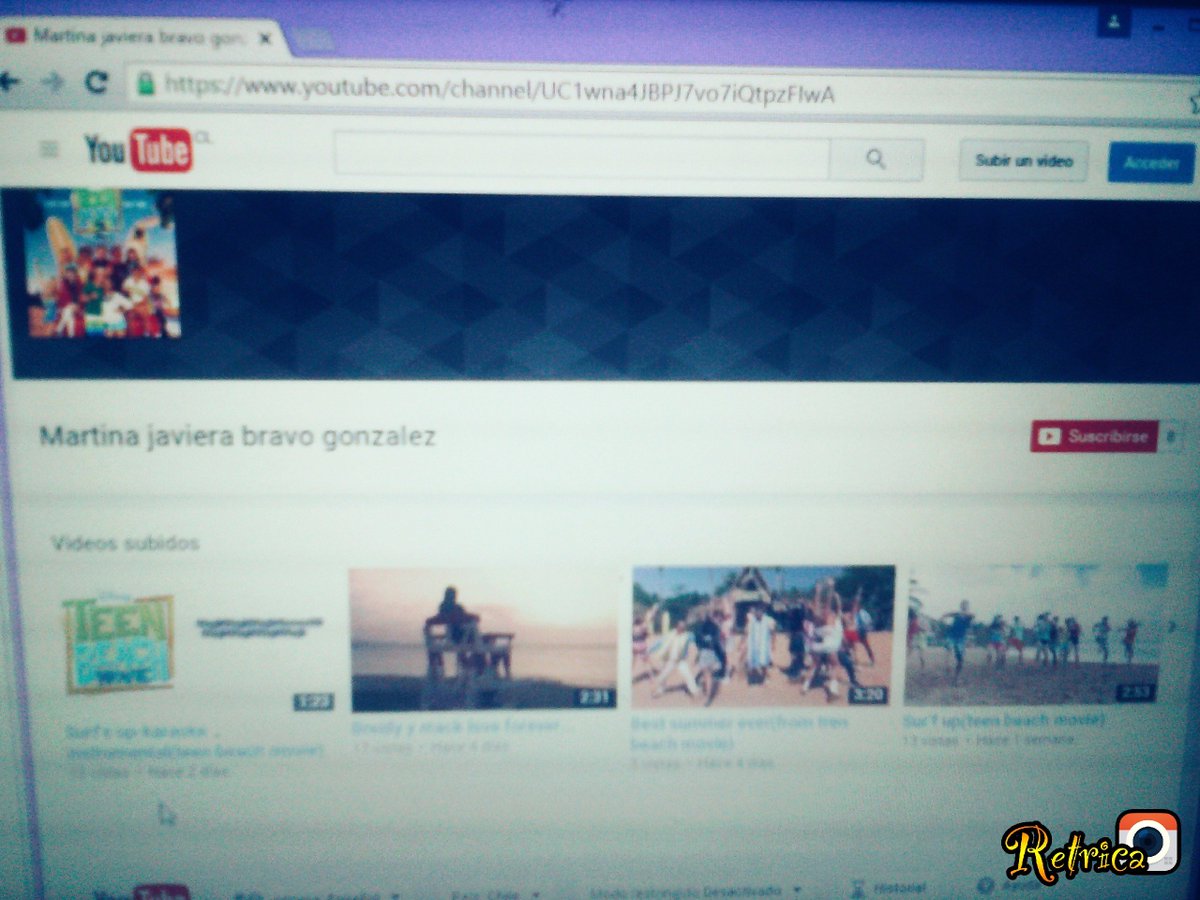Viewport: 1200px width, 900px height.
Task: Play the lifeguard chair sunset video
Action: tap(483, 640)
